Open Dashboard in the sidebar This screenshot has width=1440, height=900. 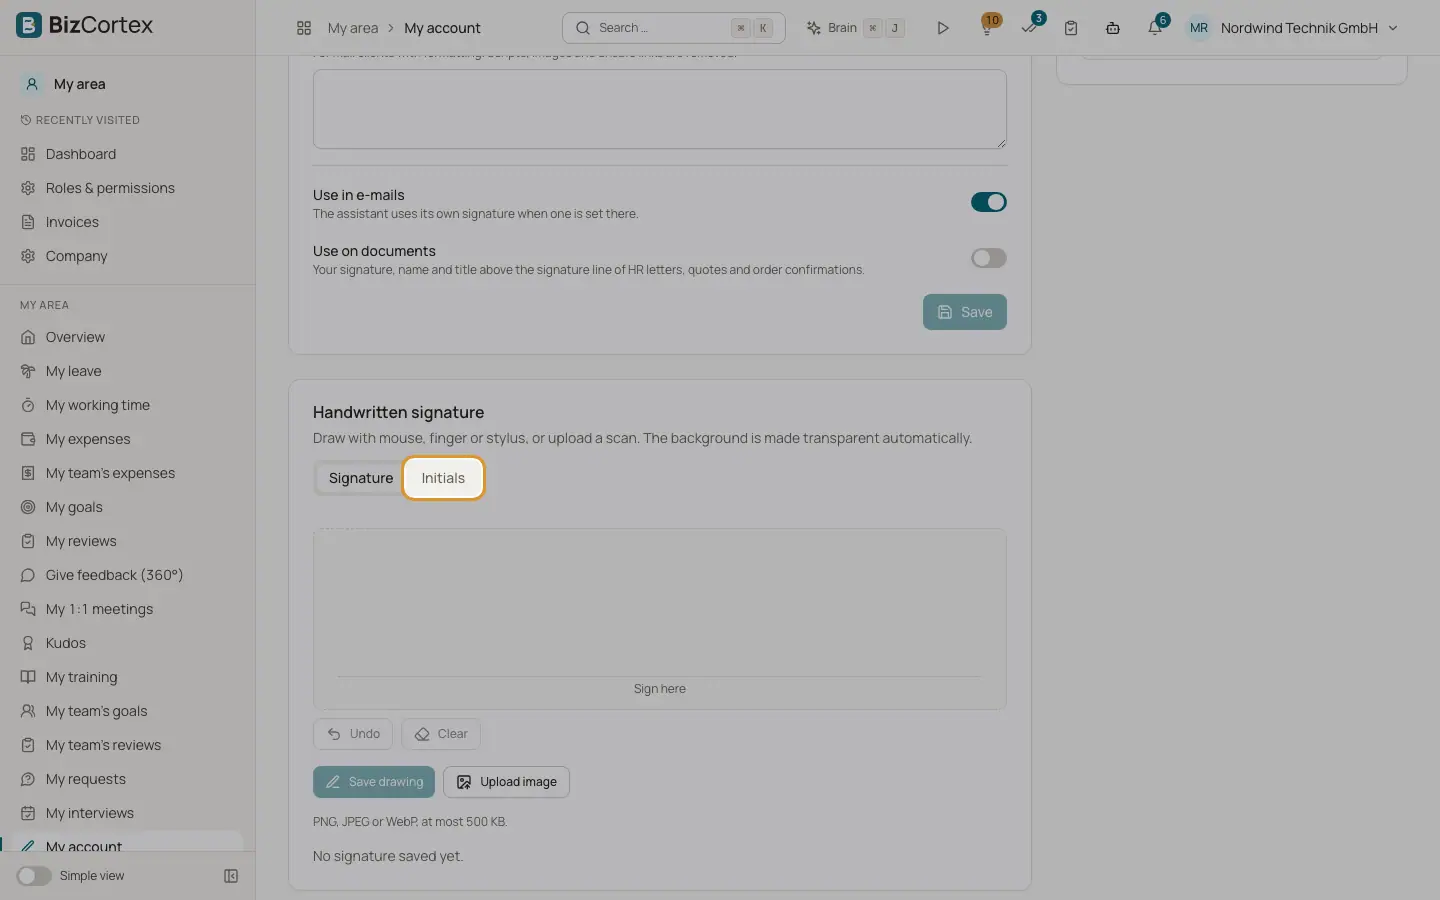point(128,154)
